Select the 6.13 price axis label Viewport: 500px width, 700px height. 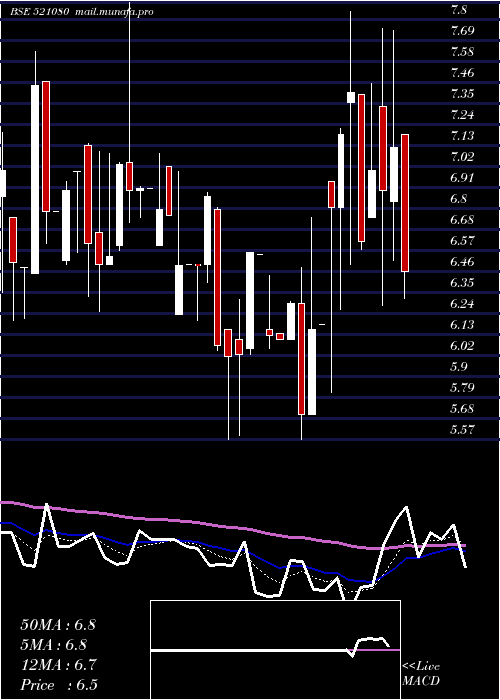pos(462,325)
